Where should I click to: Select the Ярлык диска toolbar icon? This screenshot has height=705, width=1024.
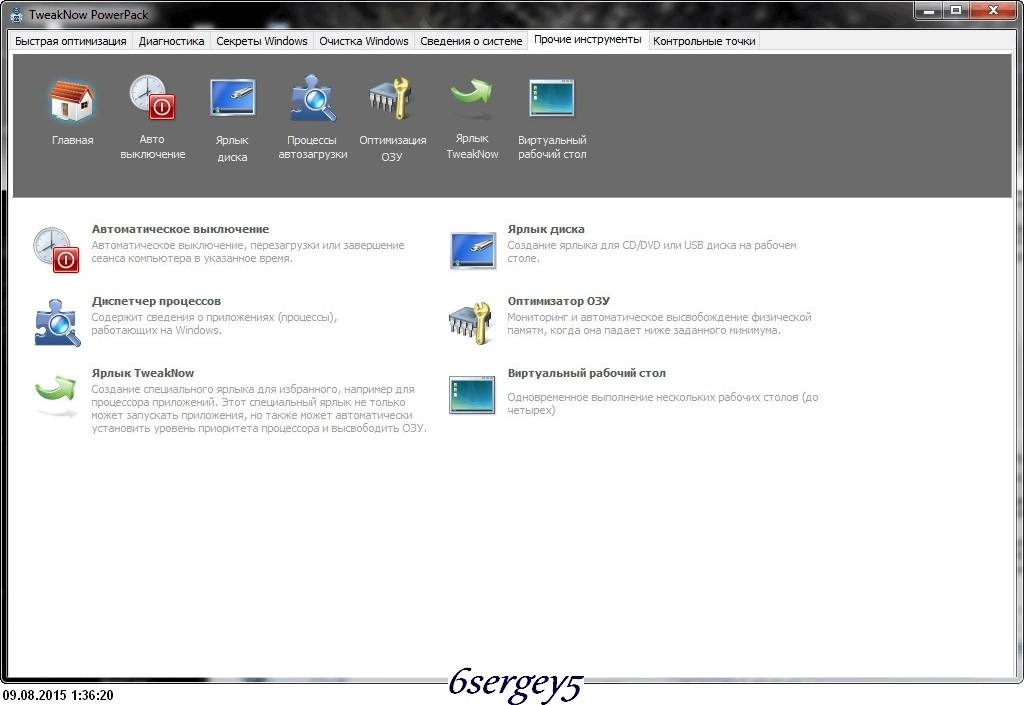(x=232, y=98)
